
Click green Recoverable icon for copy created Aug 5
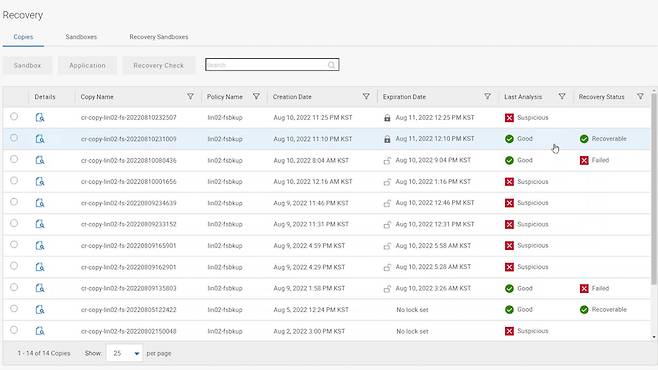coord(584,310)
